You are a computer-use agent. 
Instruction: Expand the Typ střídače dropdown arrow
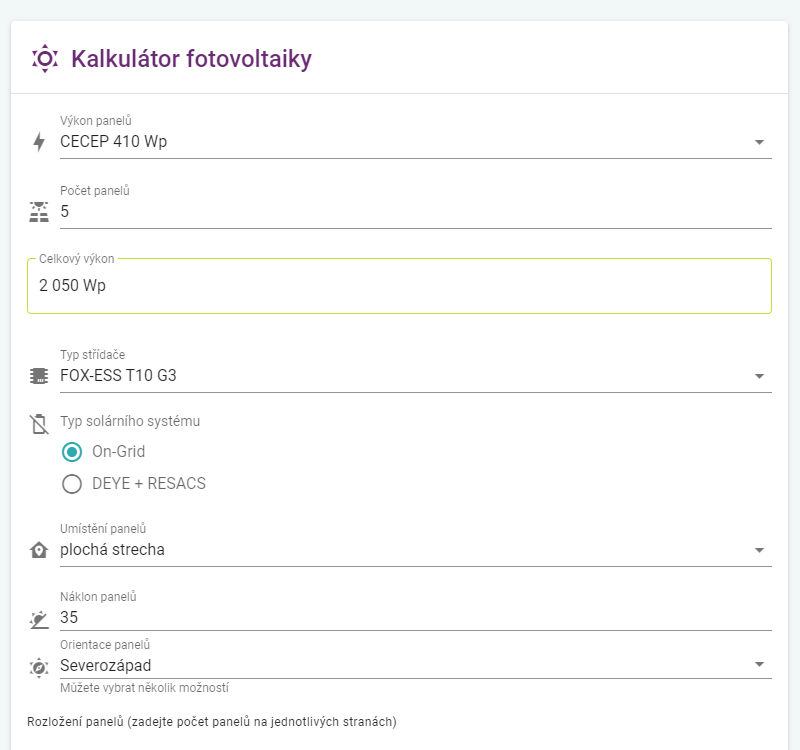[x=759, y=376]
